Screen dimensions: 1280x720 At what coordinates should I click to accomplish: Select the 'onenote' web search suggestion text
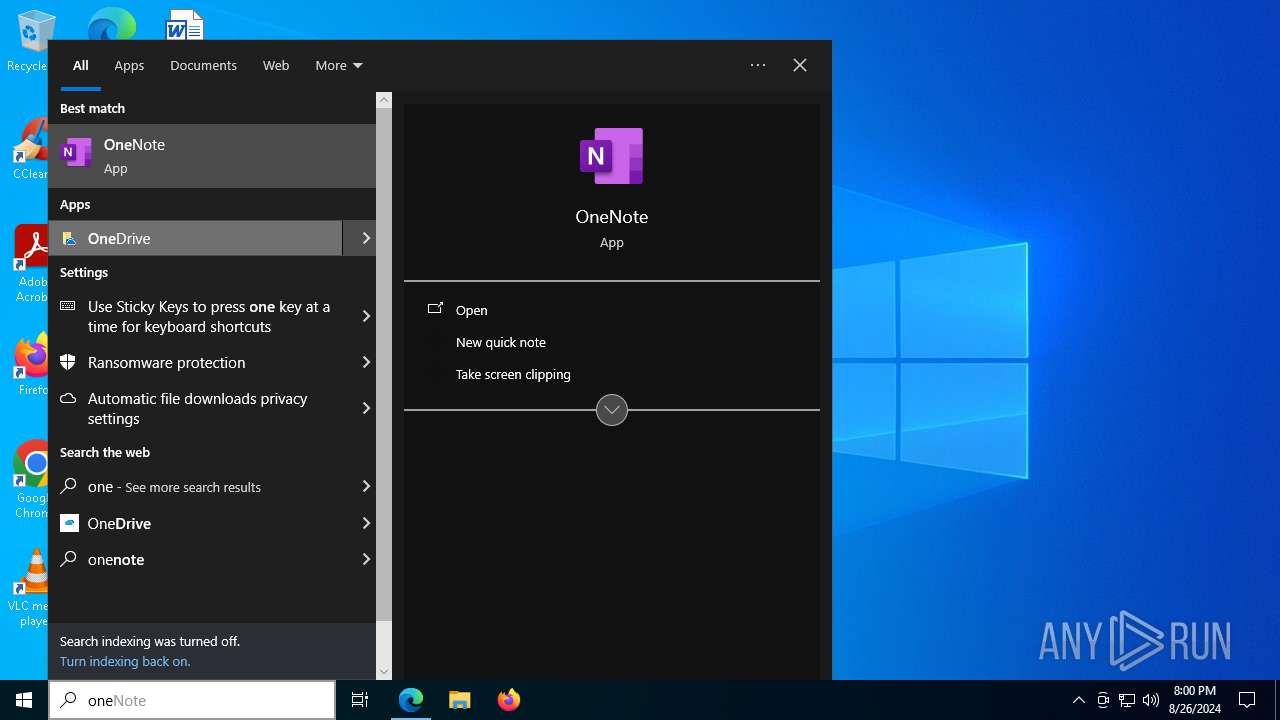tap(116, 559)
